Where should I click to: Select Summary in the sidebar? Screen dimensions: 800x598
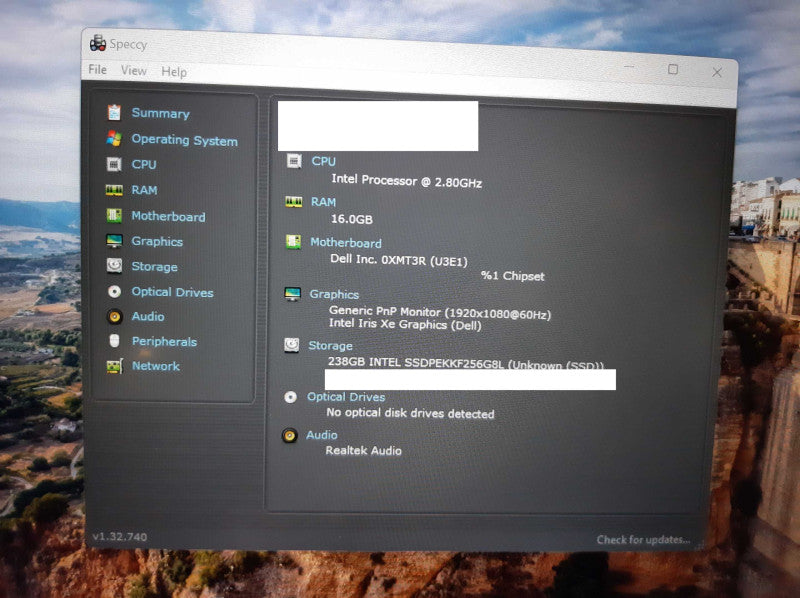(160, 113)
